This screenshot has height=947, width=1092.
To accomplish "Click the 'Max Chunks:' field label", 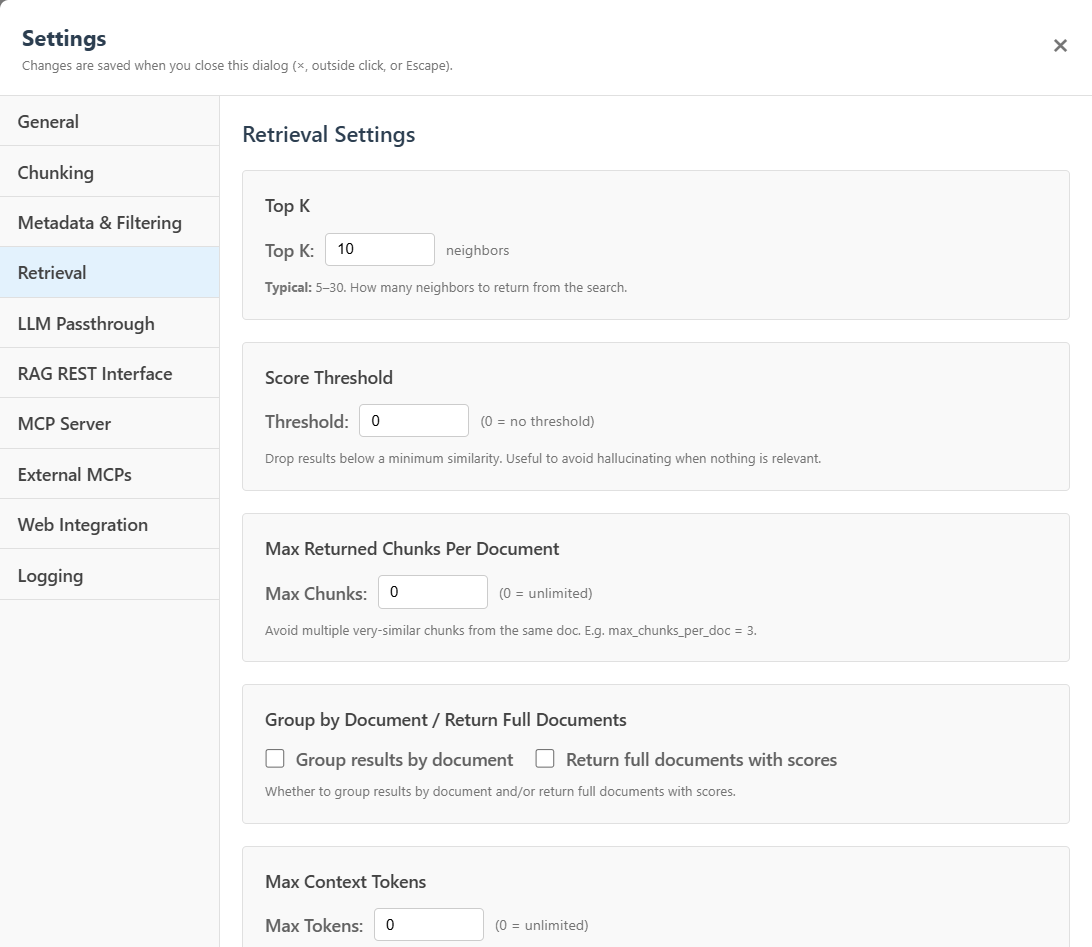I will [x=315, y=594].
